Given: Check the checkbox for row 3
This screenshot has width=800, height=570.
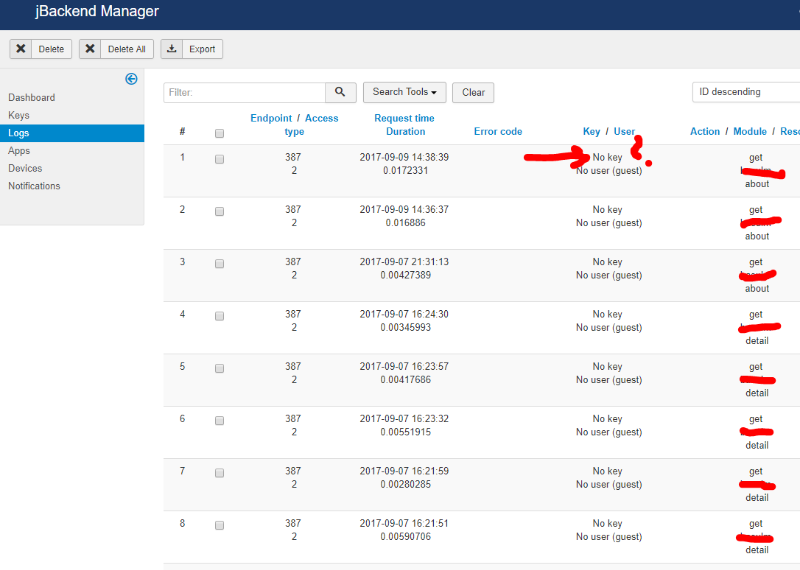Looking at the screenshot, I should click(219, 264).
